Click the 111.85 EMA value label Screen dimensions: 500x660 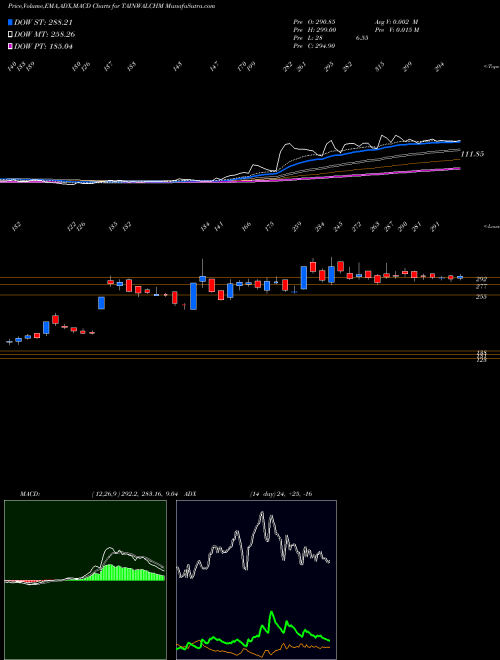pyautogui.click(x=472, y=154)
